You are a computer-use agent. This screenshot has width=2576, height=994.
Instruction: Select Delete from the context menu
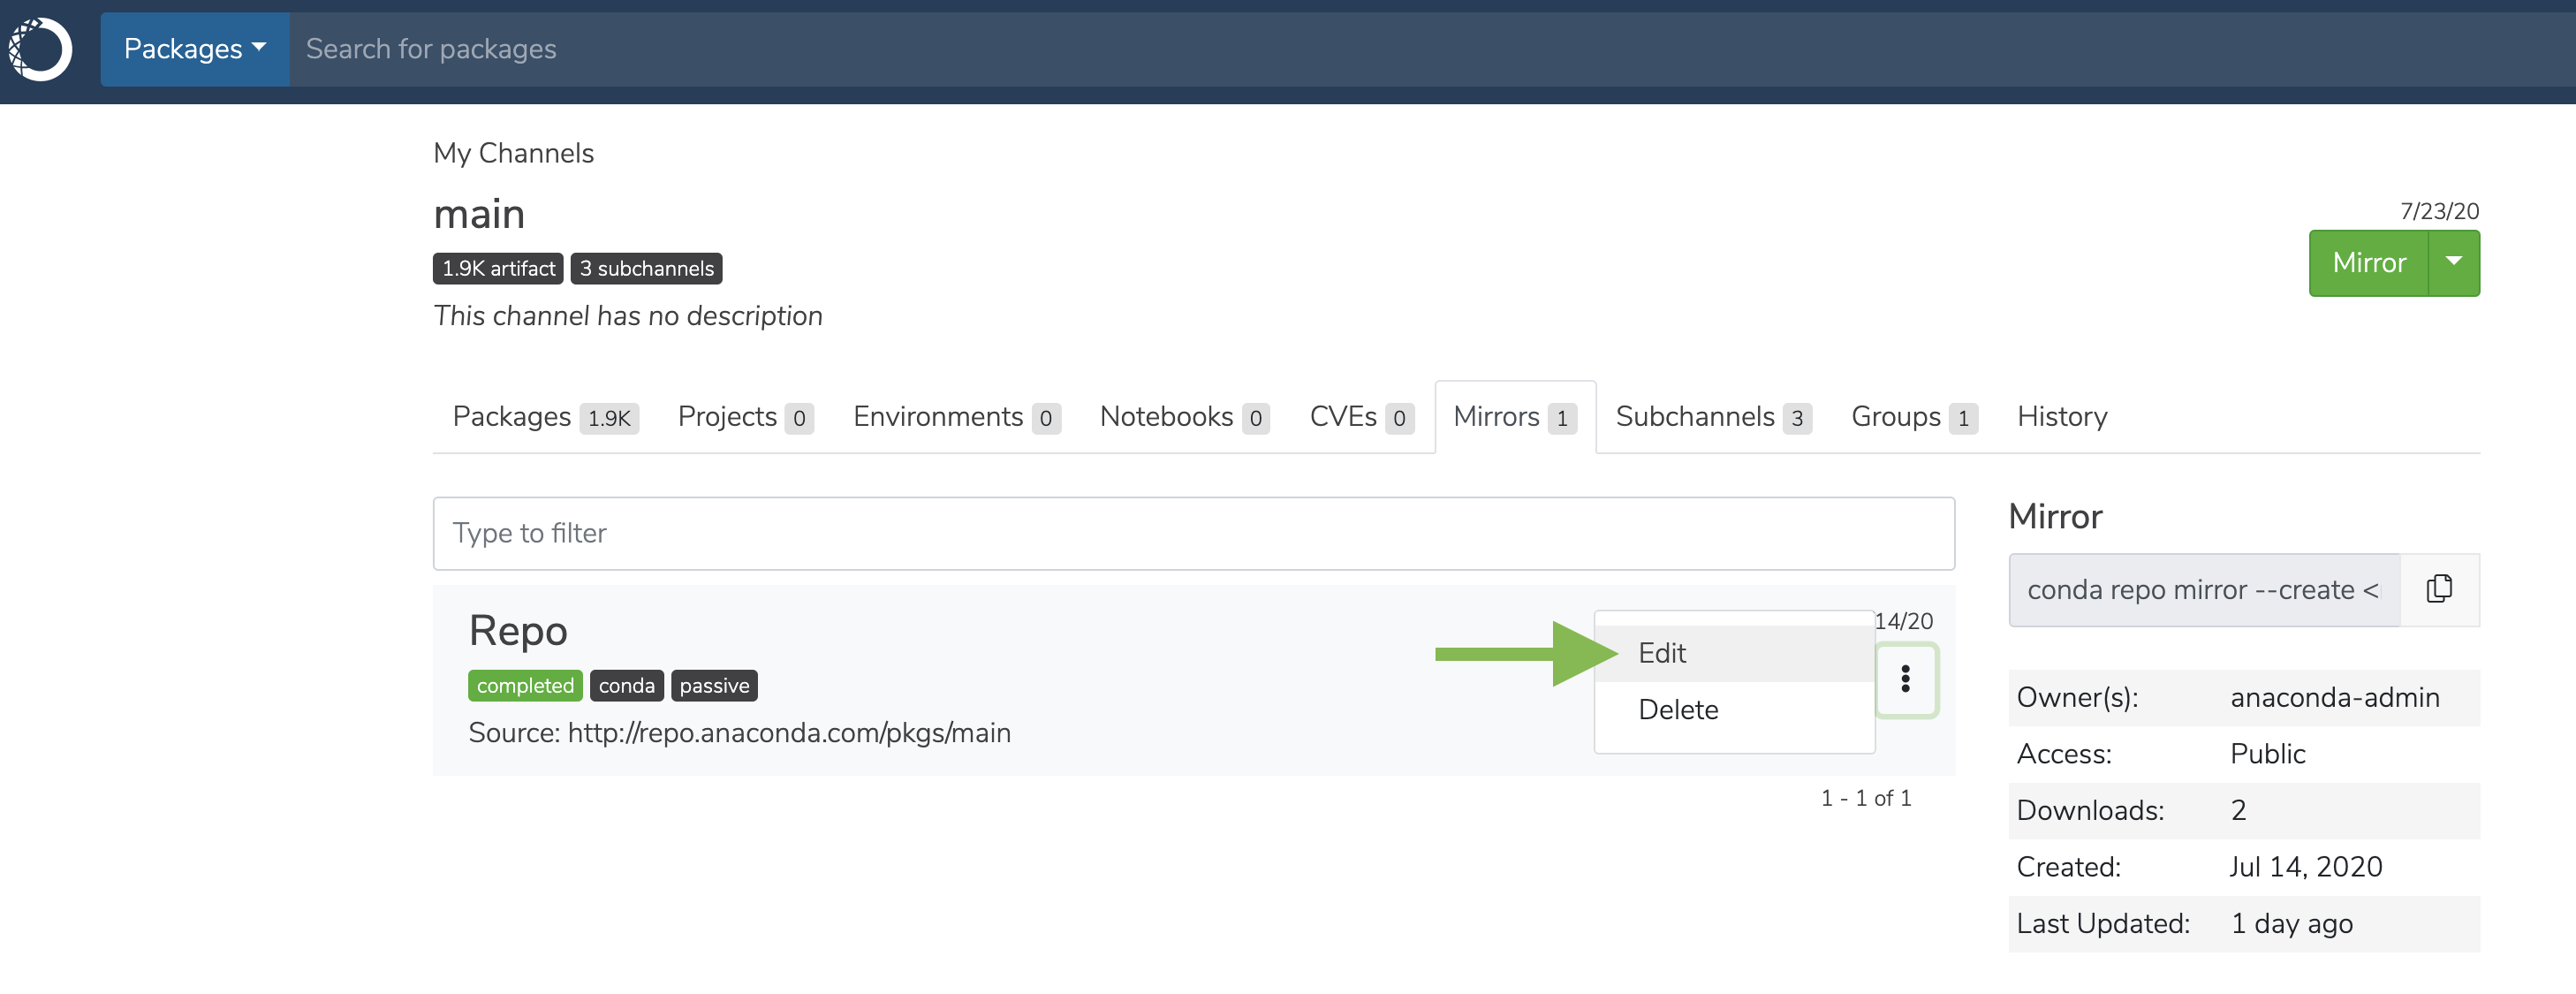click(1679, 709)
